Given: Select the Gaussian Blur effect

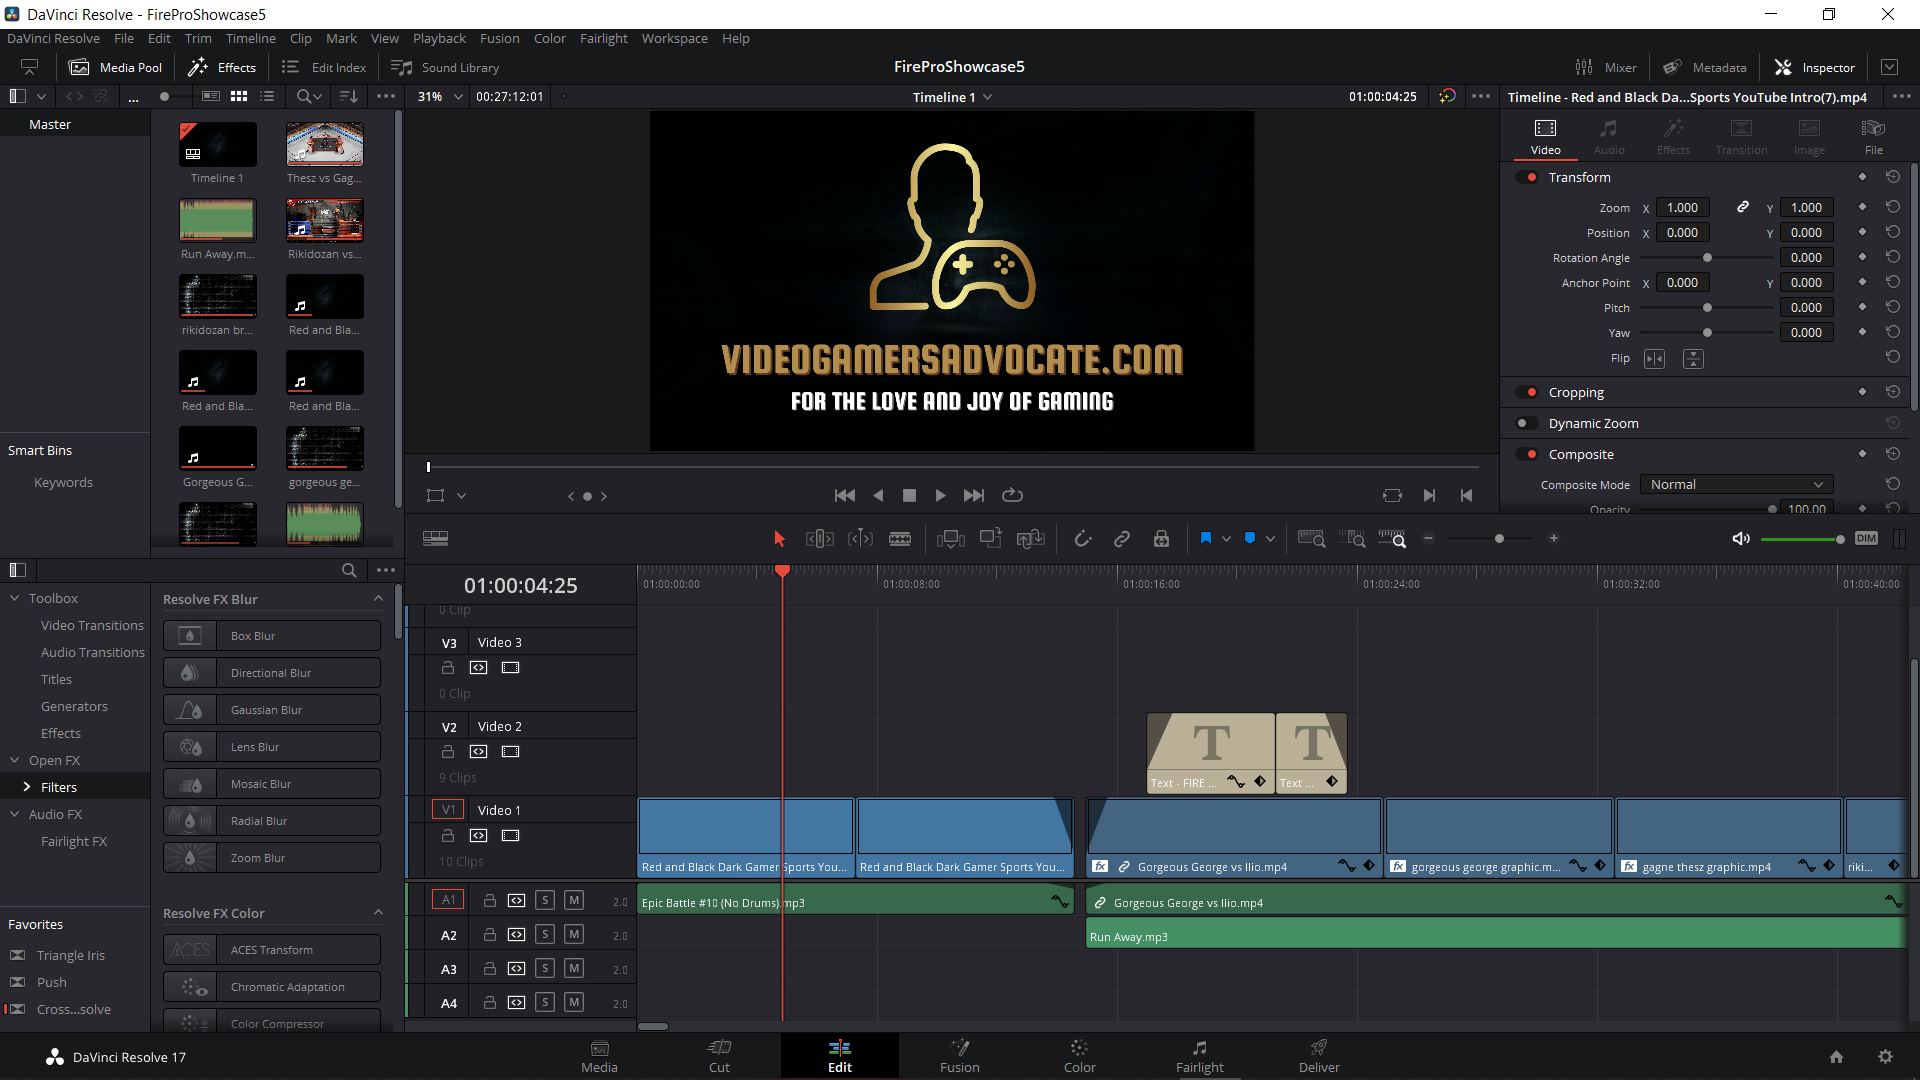Looking at the screenshot, I should (272, 710).
